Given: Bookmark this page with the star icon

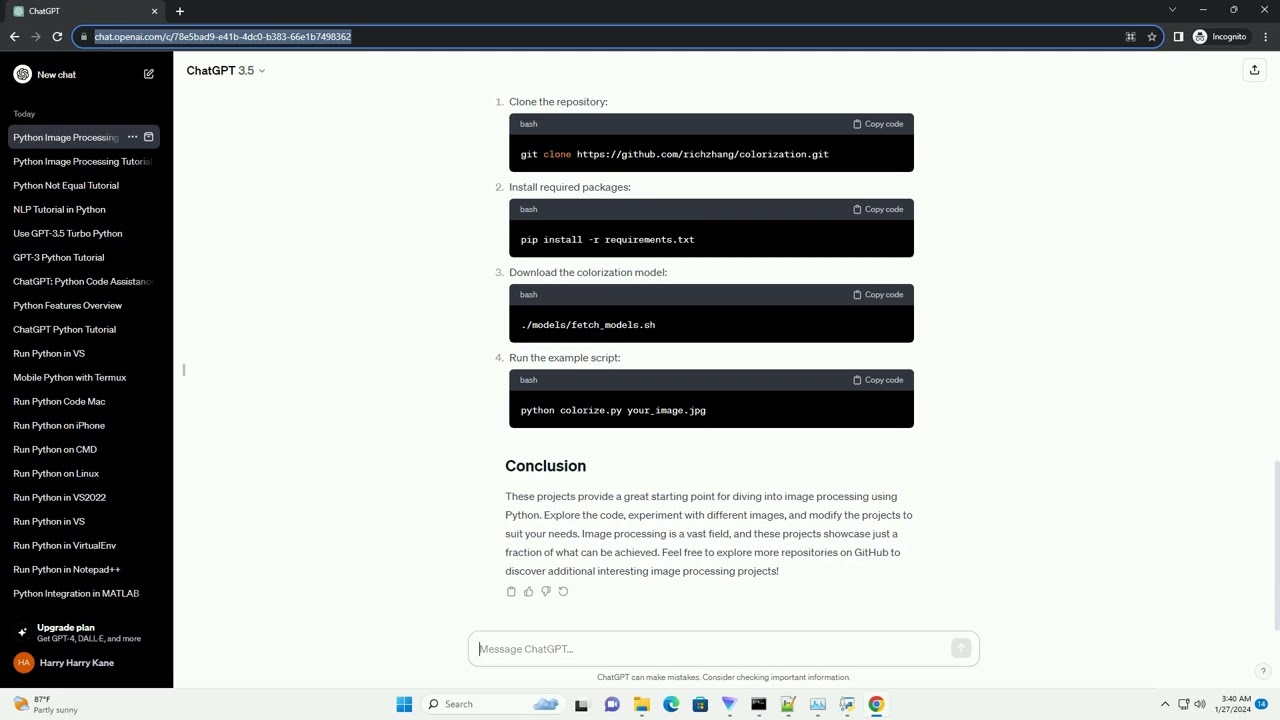Looking at the screenshot, I should tap(1152, 37).
